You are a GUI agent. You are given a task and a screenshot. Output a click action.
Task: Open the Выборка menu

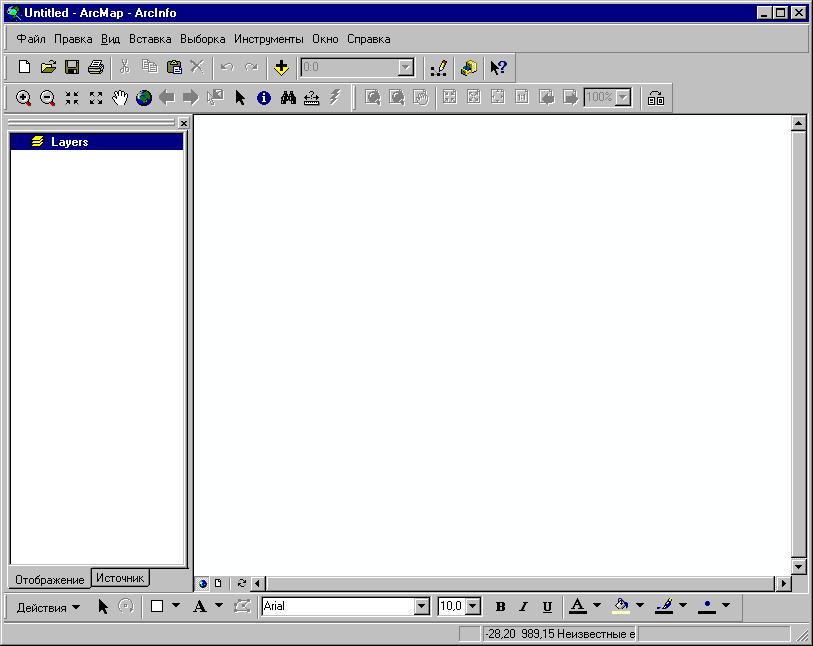pyautogui.click(x=203, y=39)
